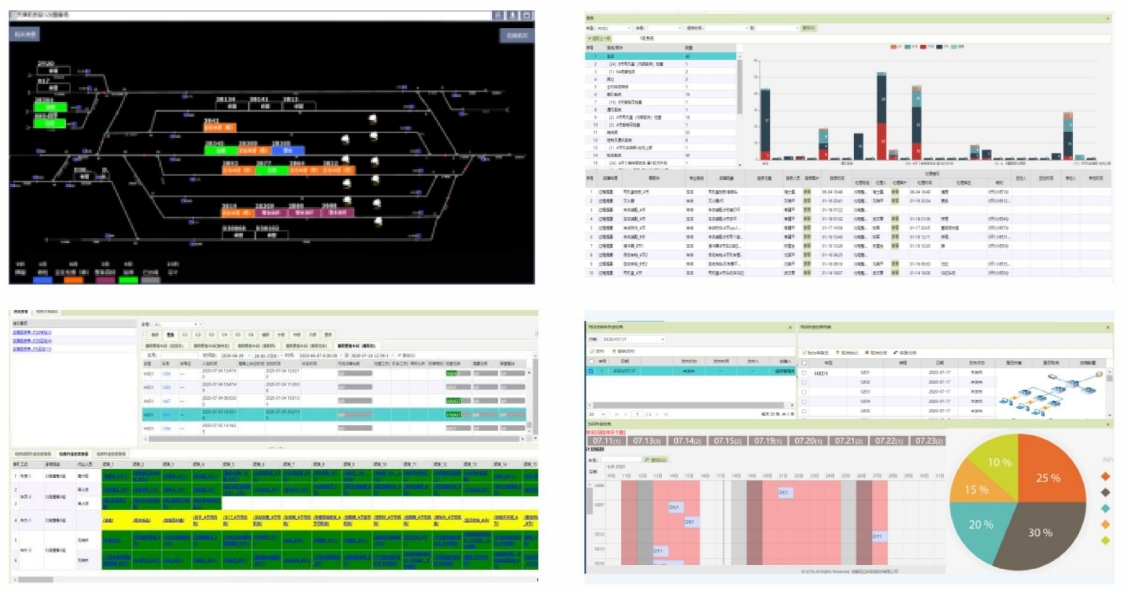Click the download icon in track diagram title bar
This screenshot has width=1123, height=592.
pos(512,16)
